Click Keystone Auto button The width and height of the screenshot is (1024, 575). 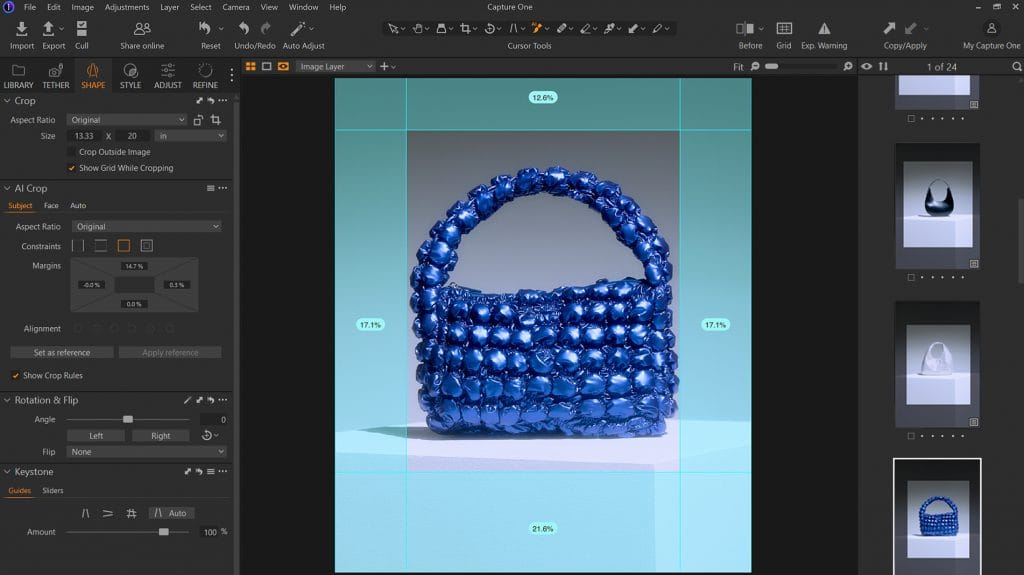click(170, 514)
